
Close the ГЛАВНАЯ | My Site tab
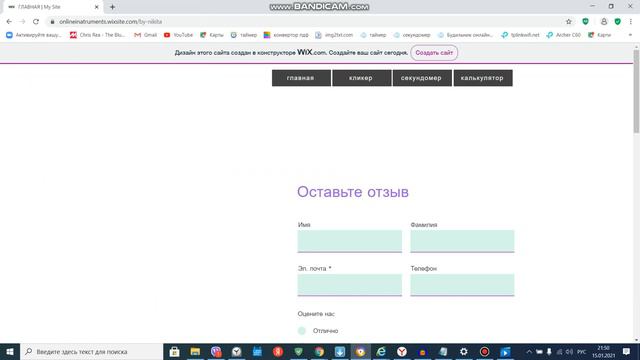[97, 7]
